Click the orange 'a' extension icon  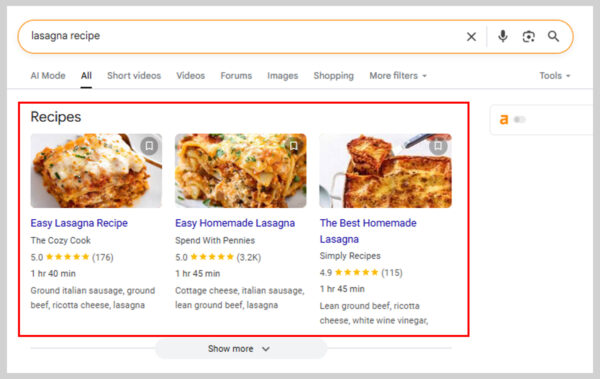(504, 119)
